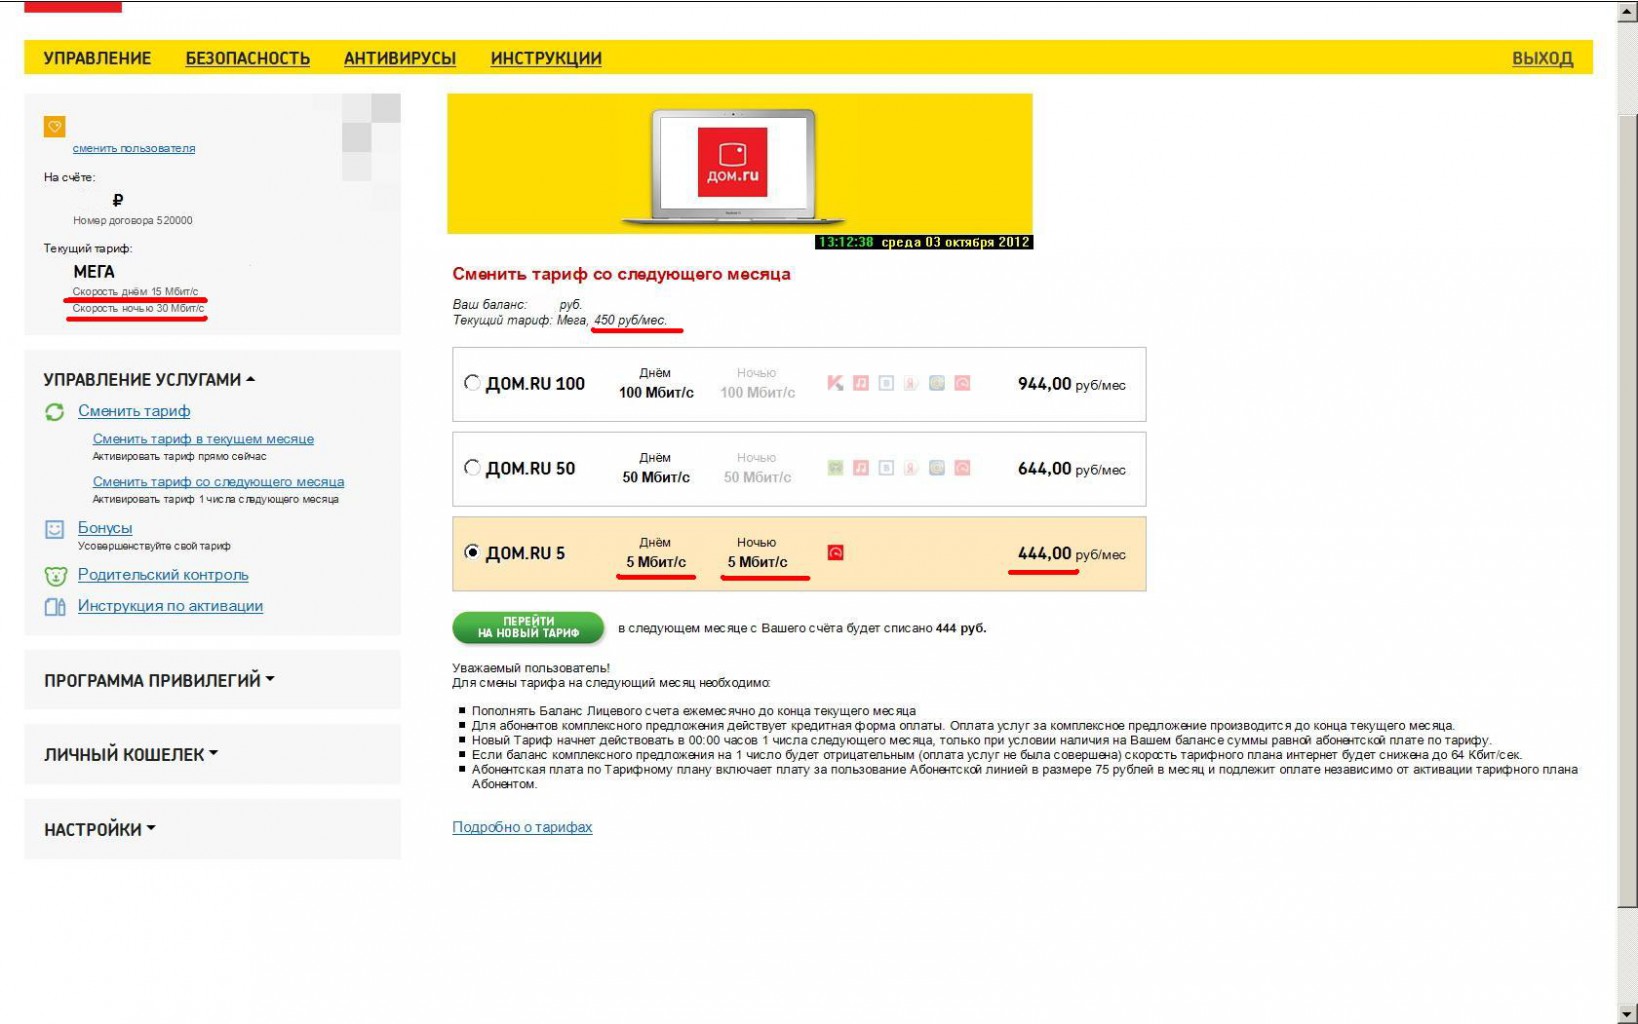The image size is (1638, 1024).
Task: Click the red spiral icon in ДОМ.RU 5 row
Action: [836, 553]
